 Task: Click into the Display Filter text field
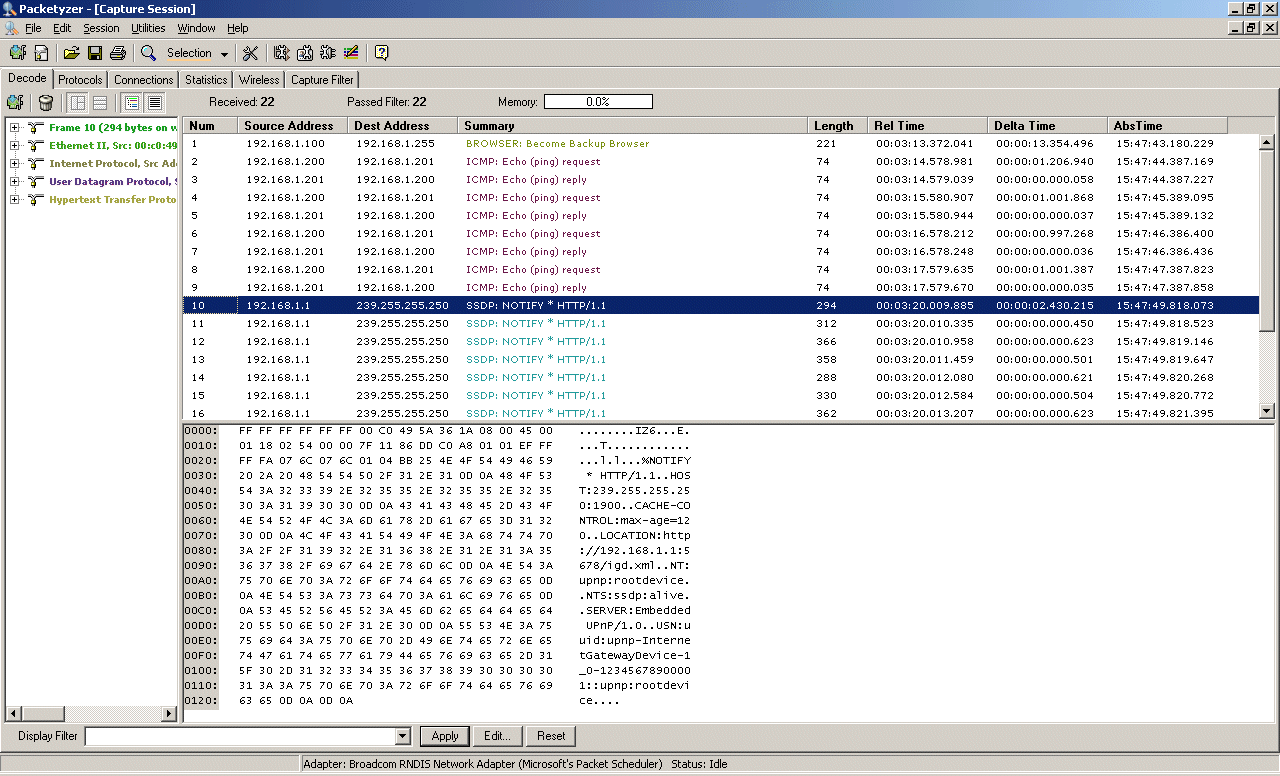coord(240,736)
